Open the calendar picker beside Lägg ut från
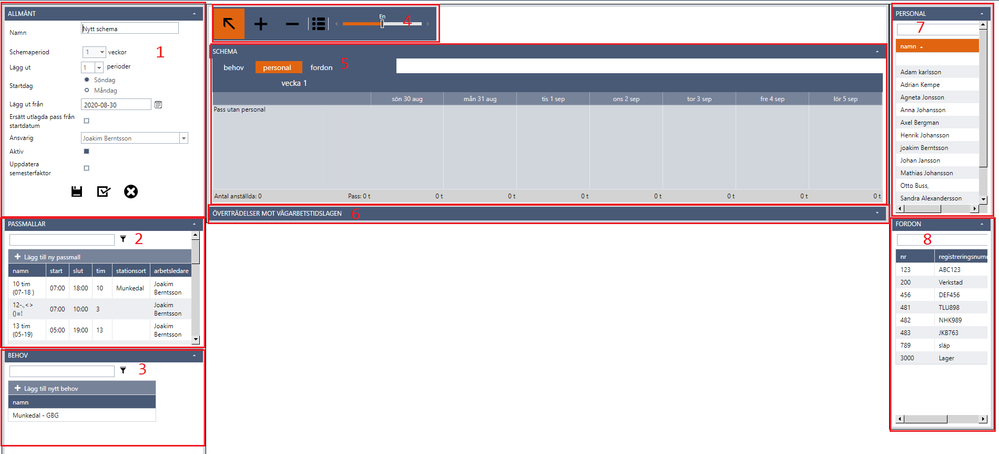 (x=159, y=104)
